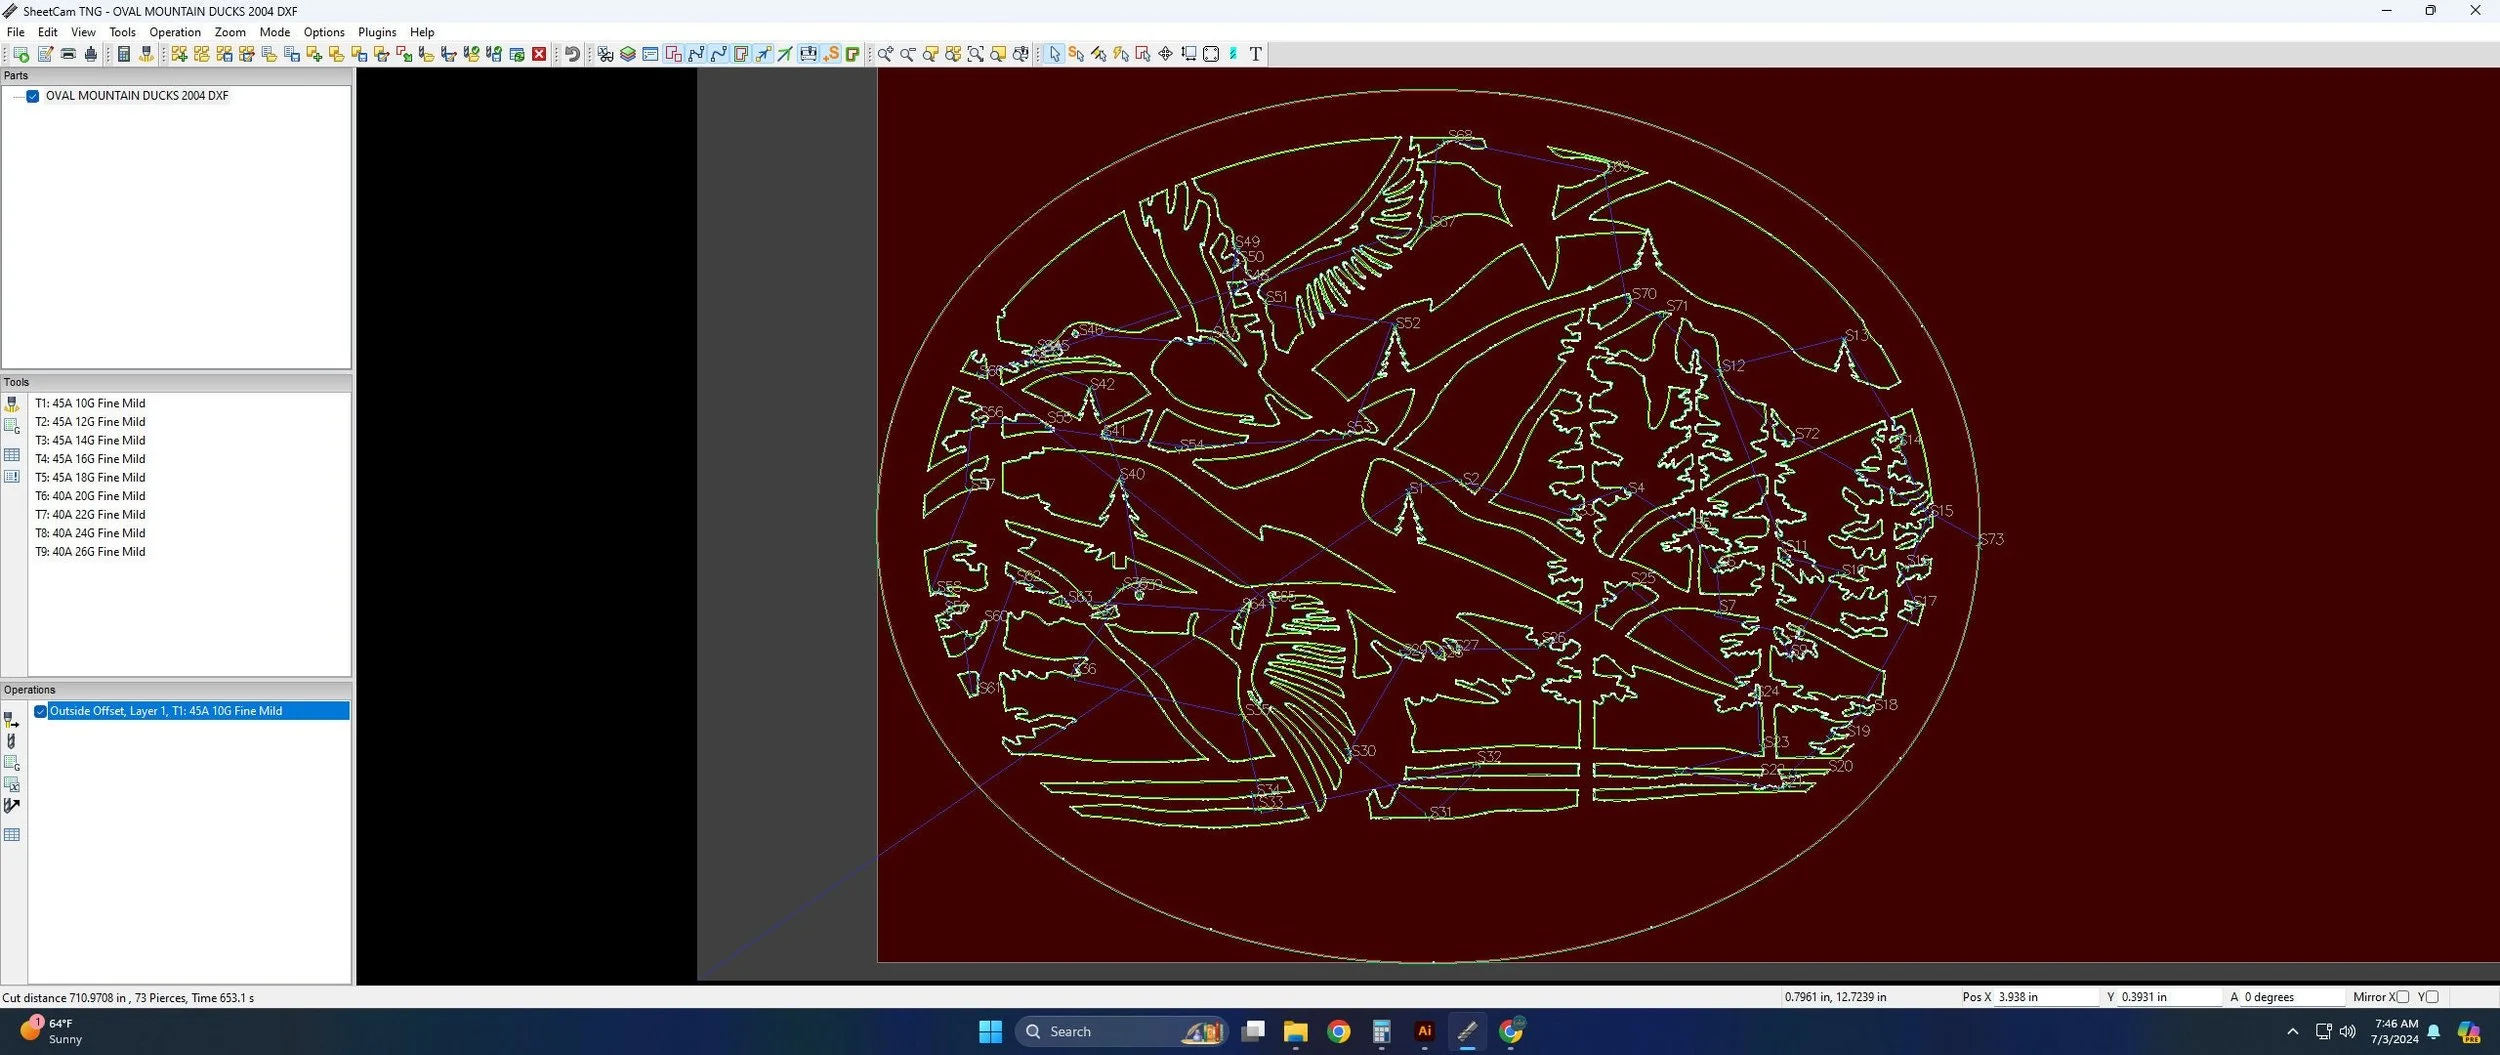The image size is (2500, 1055).
Task: Select tool T6: 40A 20G Fine Mild
Action: point(90,496)
